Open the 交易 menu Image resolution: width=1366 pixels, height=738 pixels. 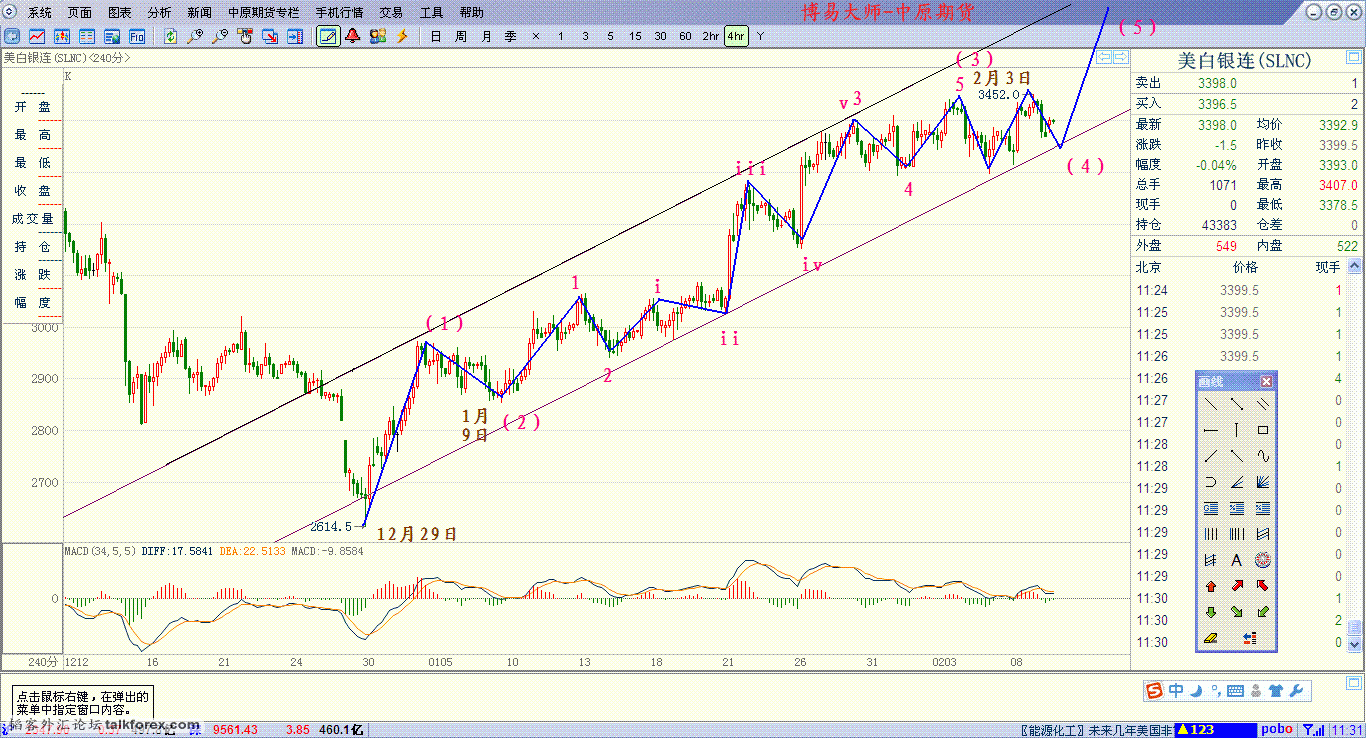click(391, 13)
